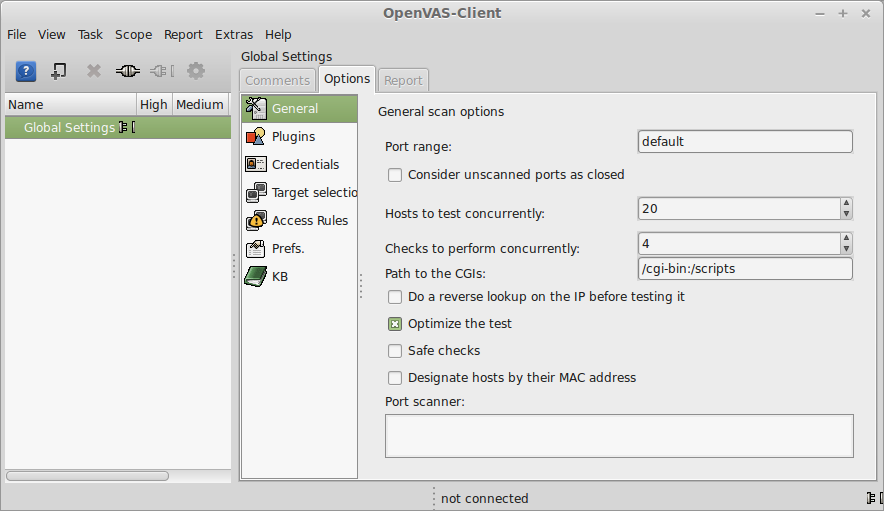This screenshot has height=511, width=884.
Task: Open KB options page
Action: [299, 276]
